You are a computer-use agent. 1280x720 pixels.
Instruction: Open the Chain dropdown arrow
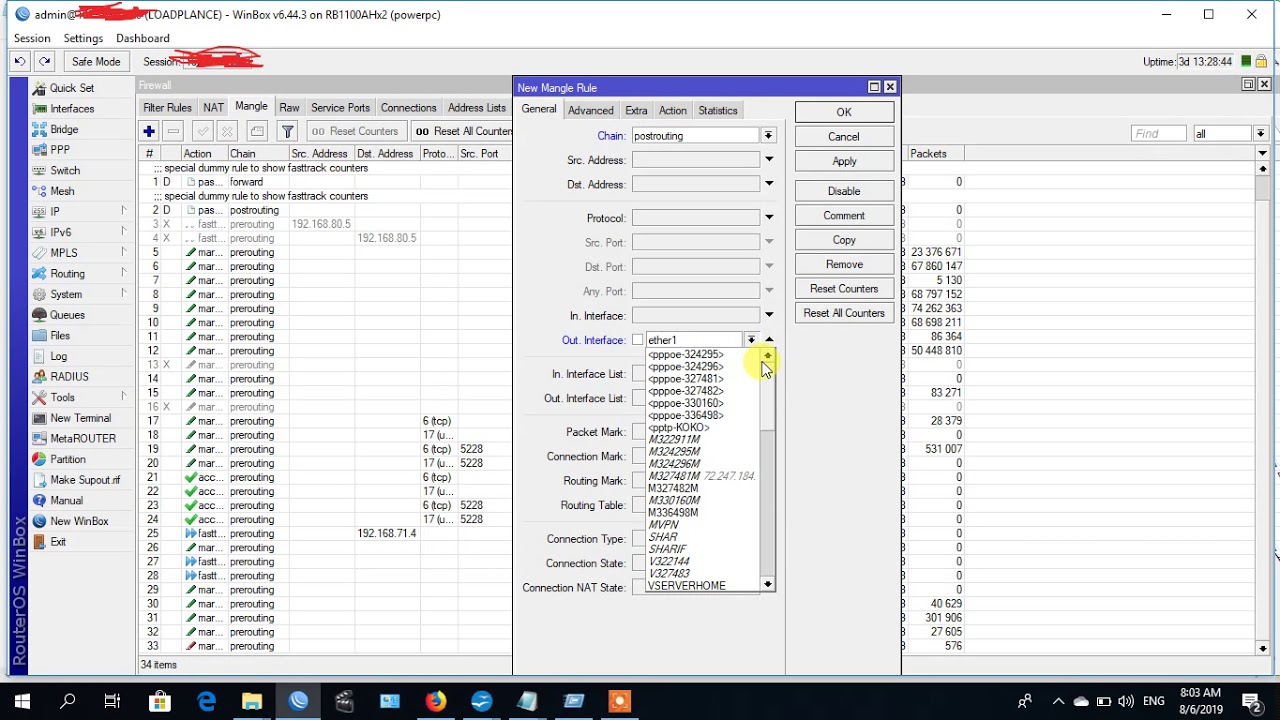pyautogui.click(x=768, y=136)
